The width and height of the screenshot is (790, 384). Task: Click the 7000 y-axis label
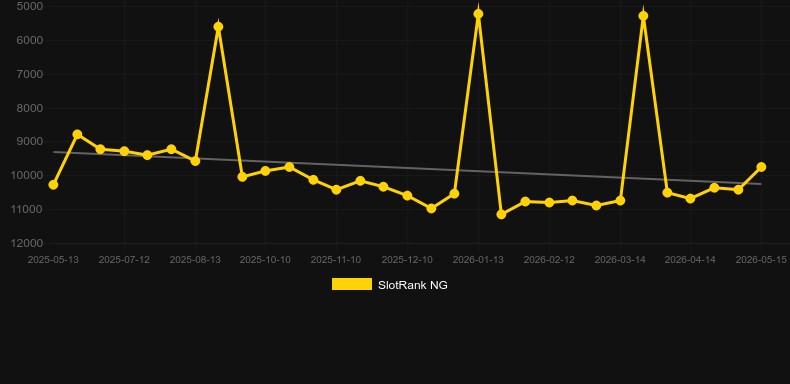(x=30, y=74)
